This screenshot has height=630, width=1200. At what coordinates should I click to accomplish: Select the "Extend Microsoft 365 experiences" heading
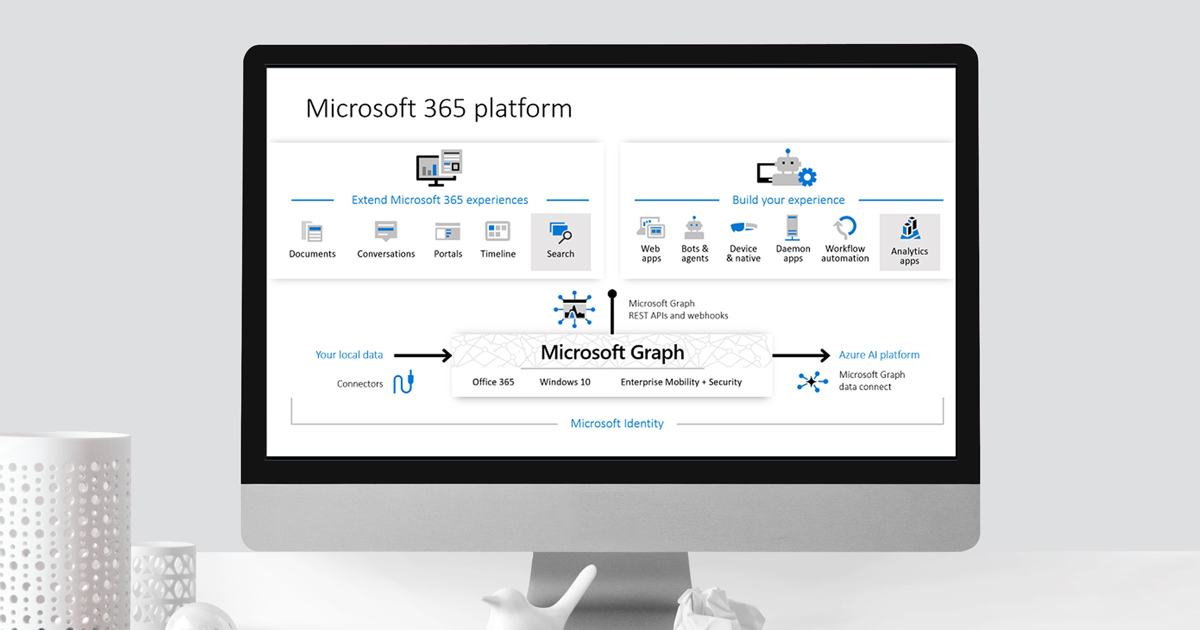440,200
